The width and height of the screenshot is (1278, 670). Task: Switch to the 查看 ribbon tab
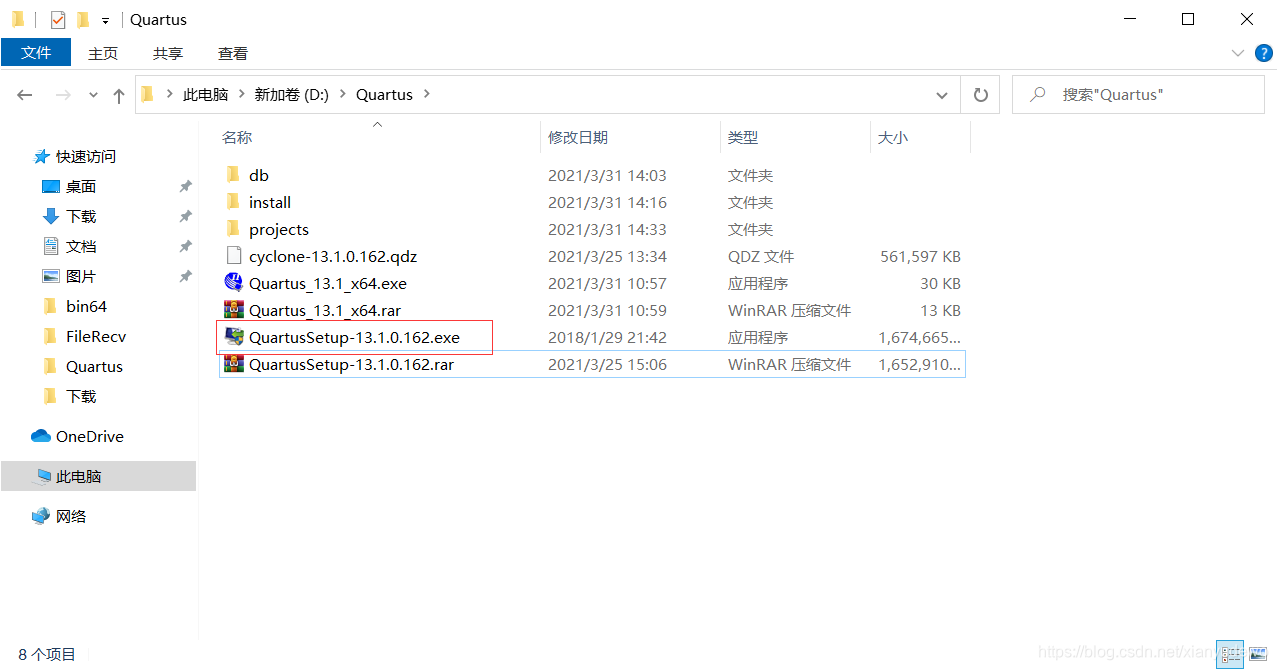(233, 54)
